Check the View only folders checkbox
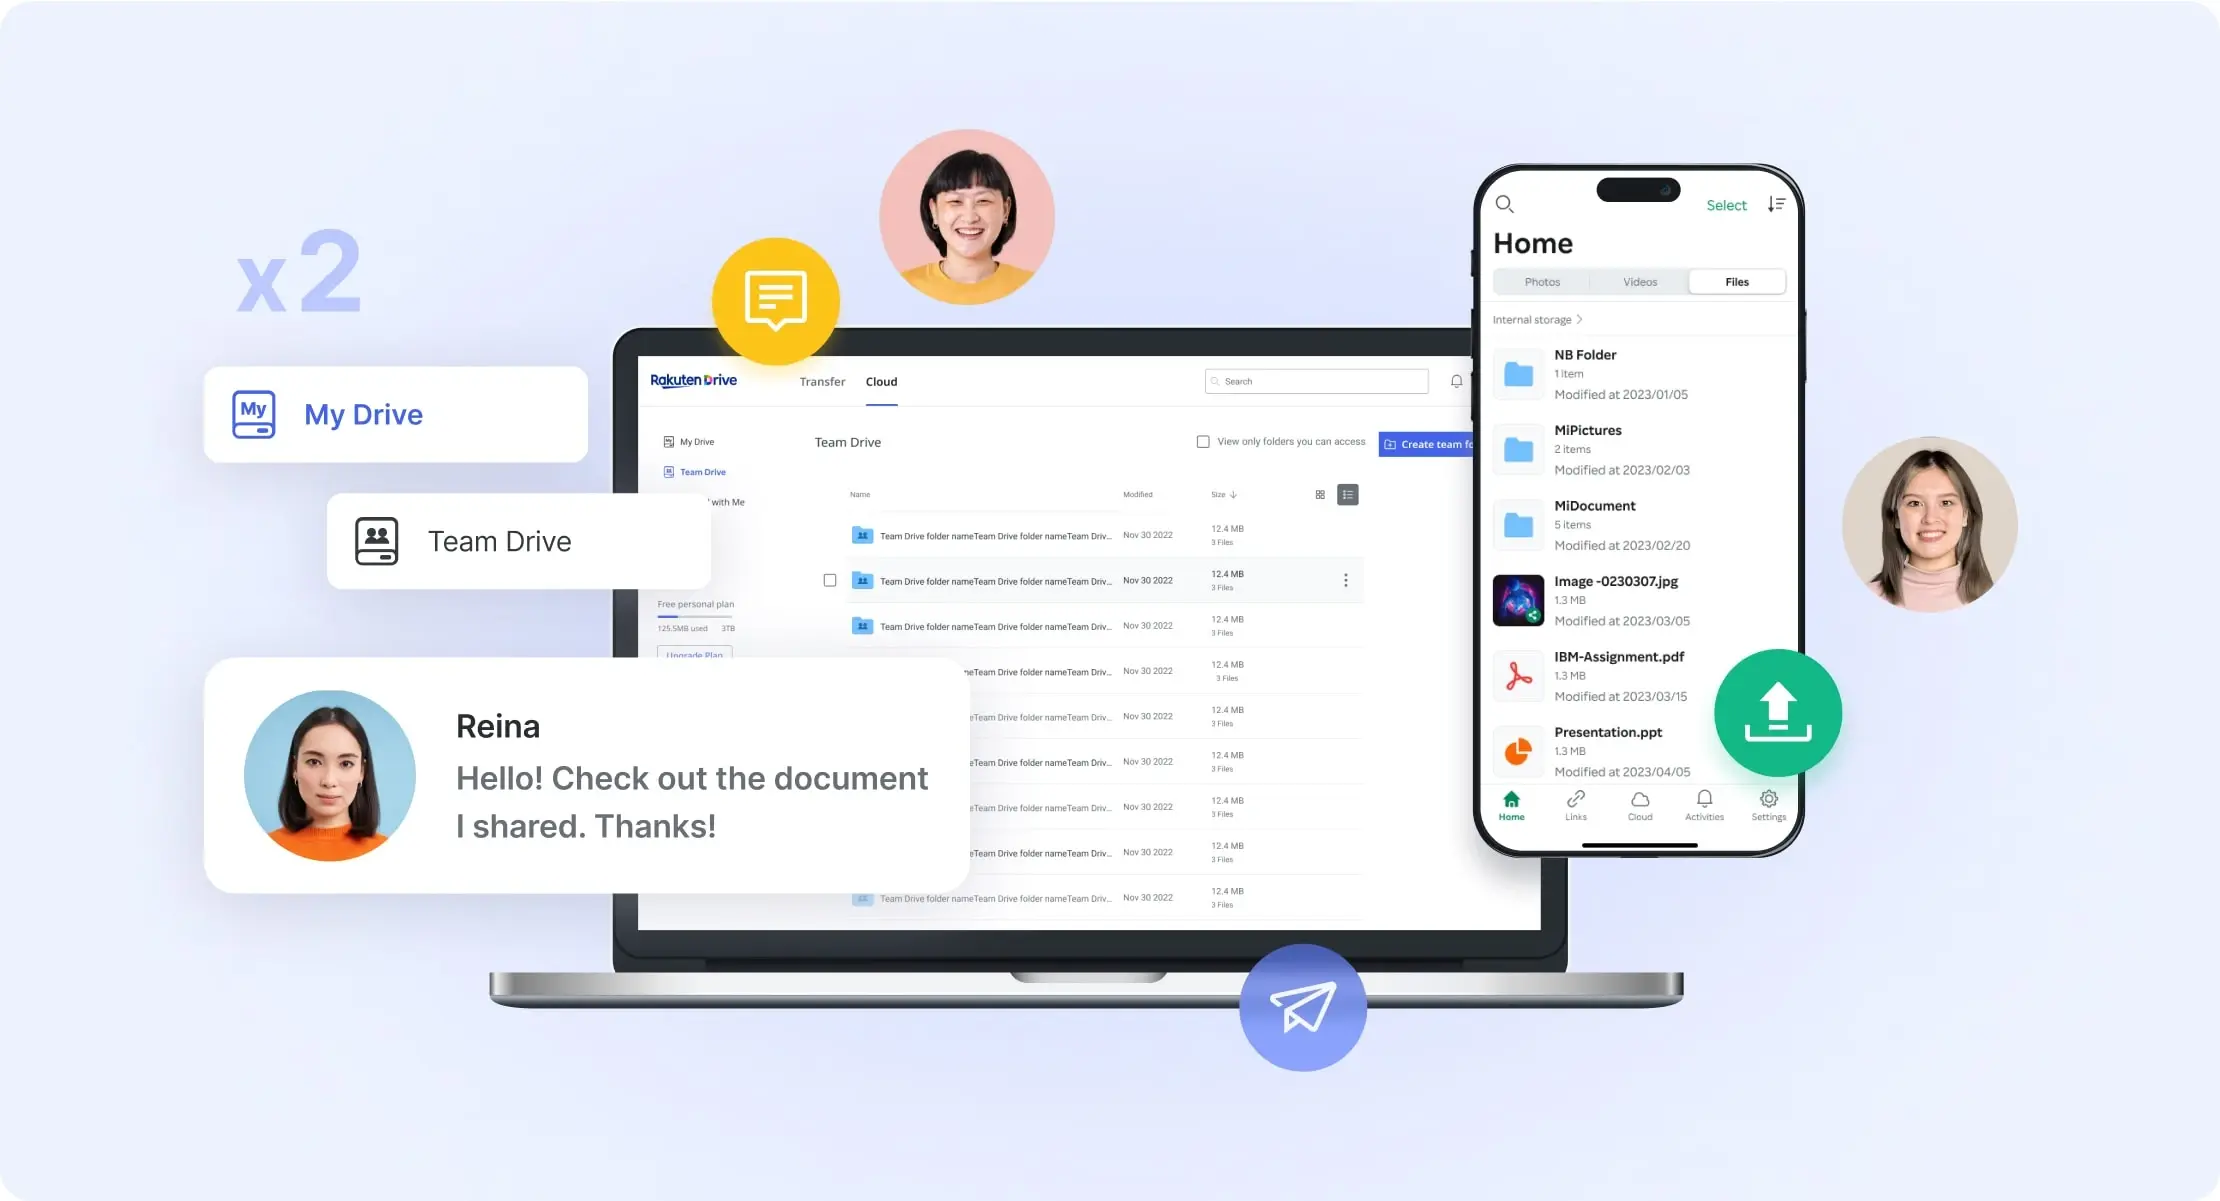The height and width of the screenshot is (1201, 2220). click(x=1204, y=444)
